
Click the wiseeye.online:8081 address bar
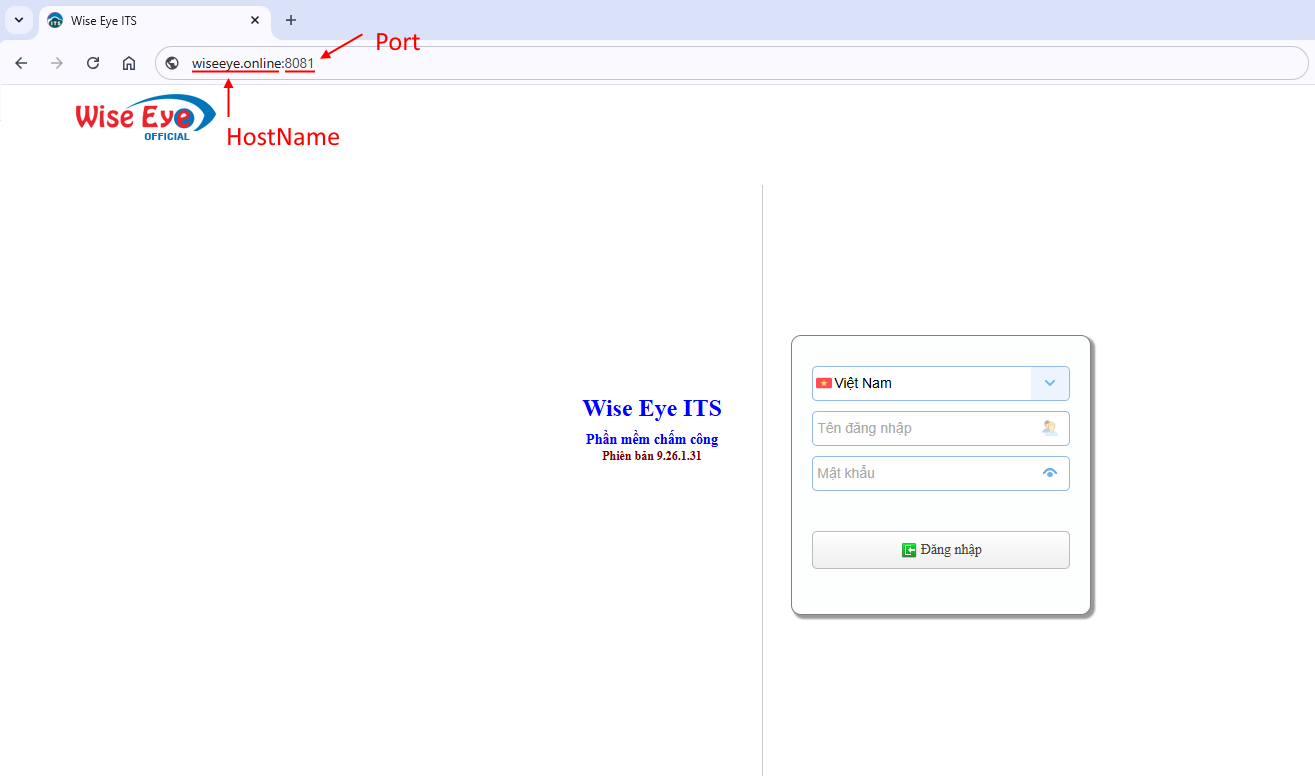(x=700, y=63)
